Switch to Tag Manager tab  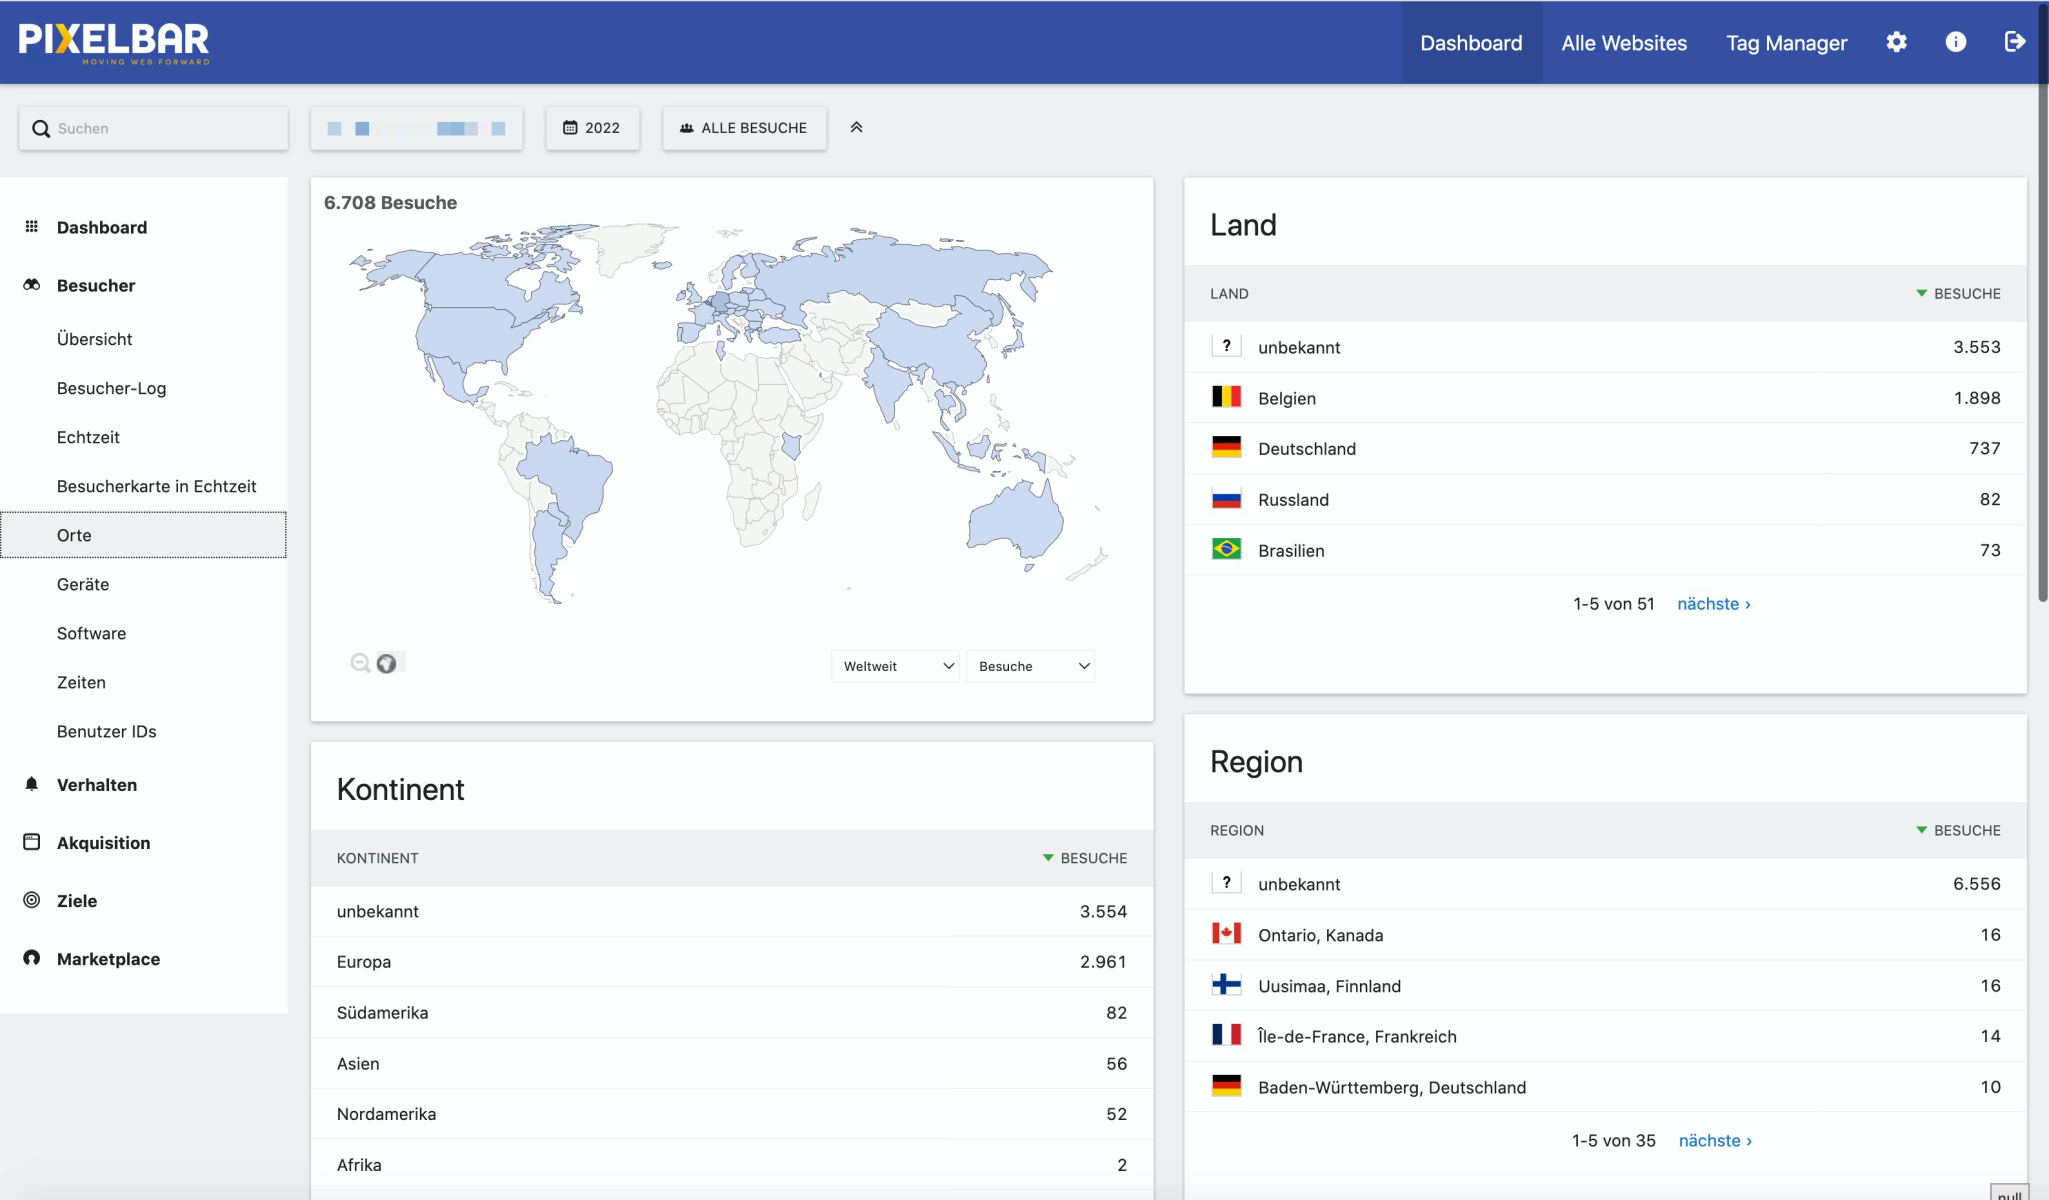coord(1786,43)
